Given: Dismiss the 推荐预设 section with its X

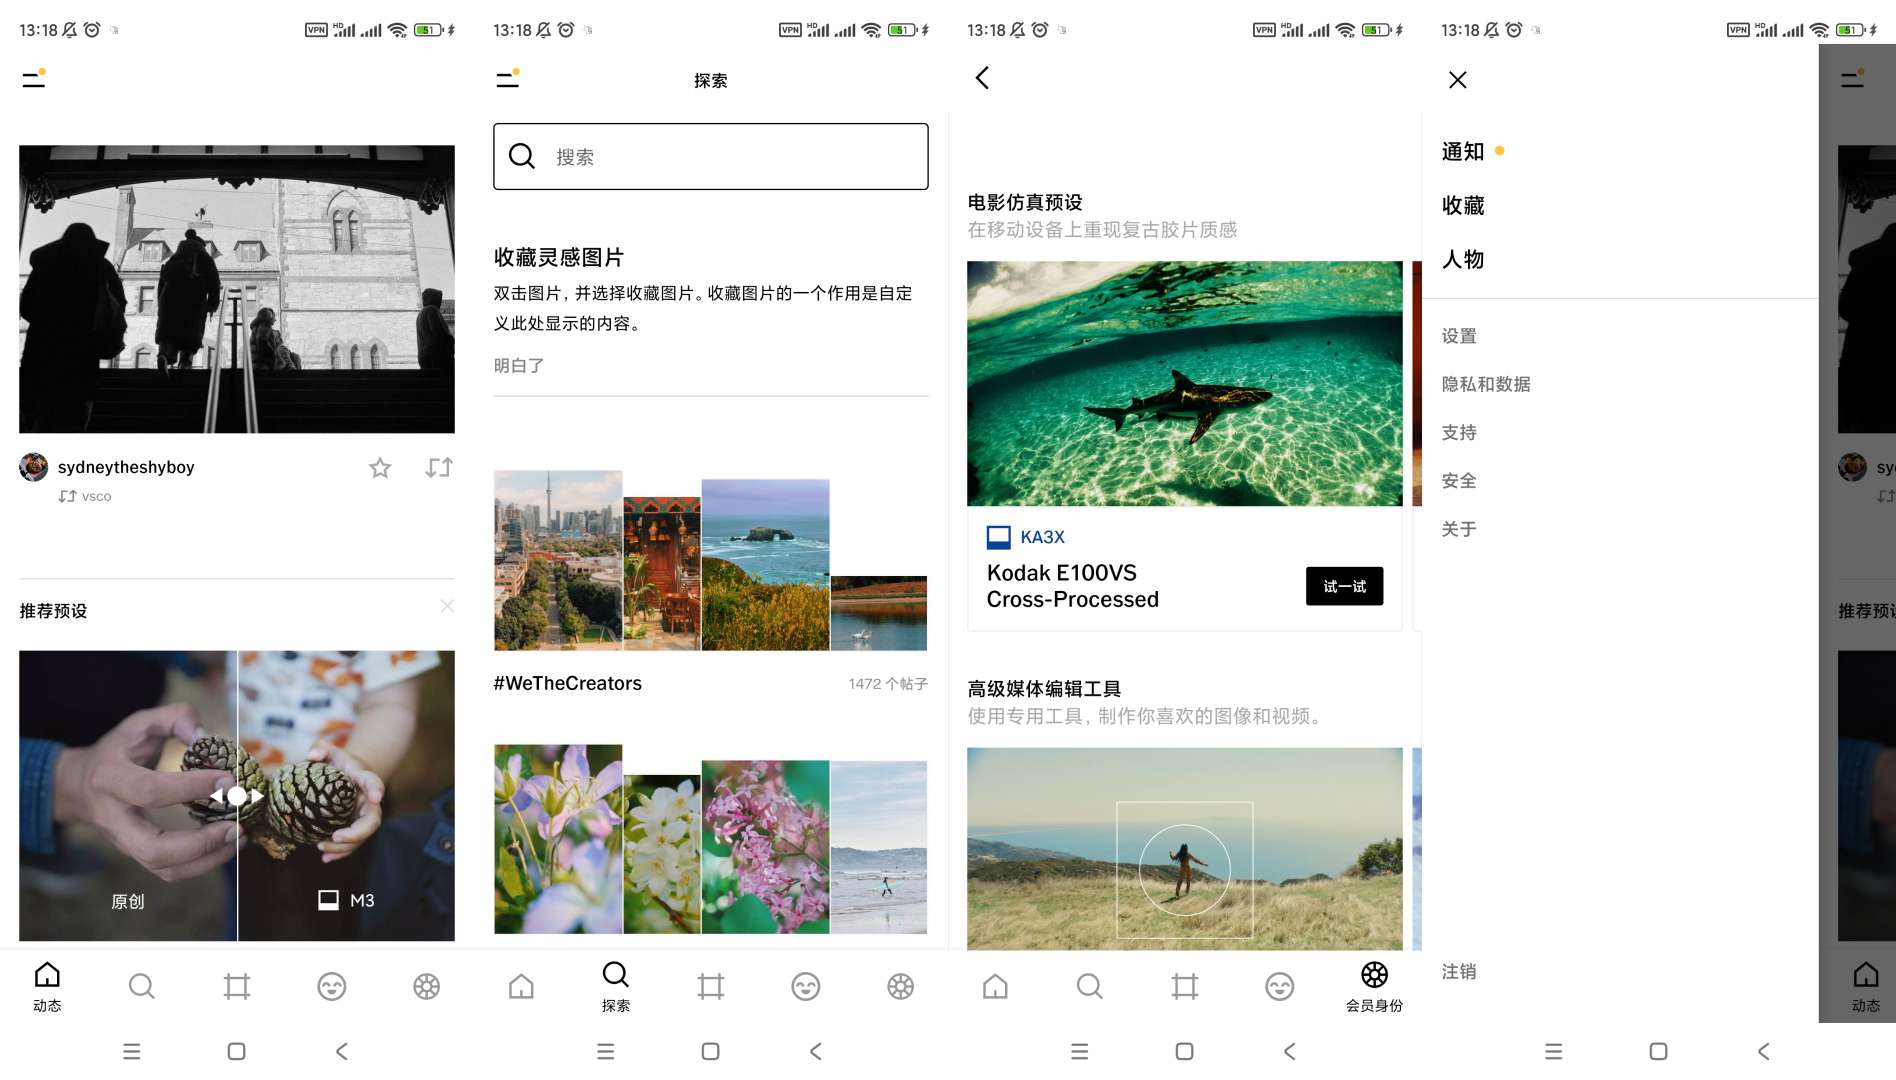Looking at the screenshot, I should (447, 606).
